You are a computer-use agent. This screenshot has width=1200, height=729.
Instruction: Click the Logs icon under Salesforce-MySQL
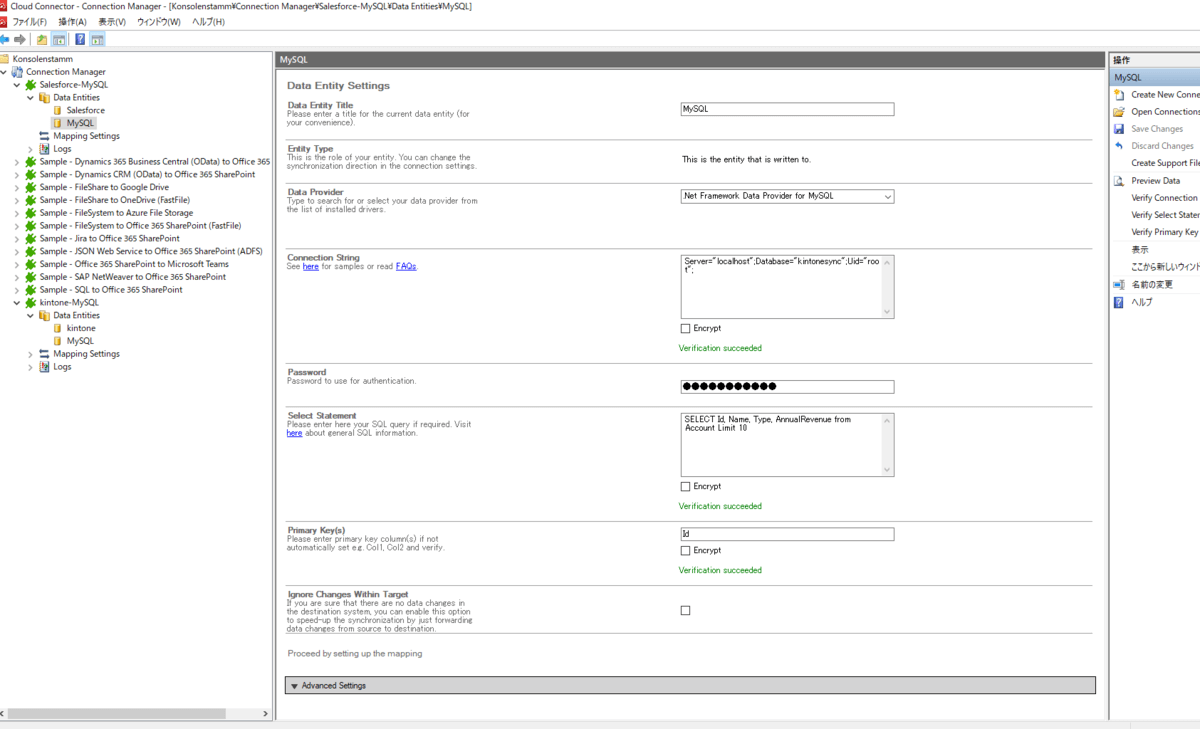pyautogui.click(x=44, y=149)
